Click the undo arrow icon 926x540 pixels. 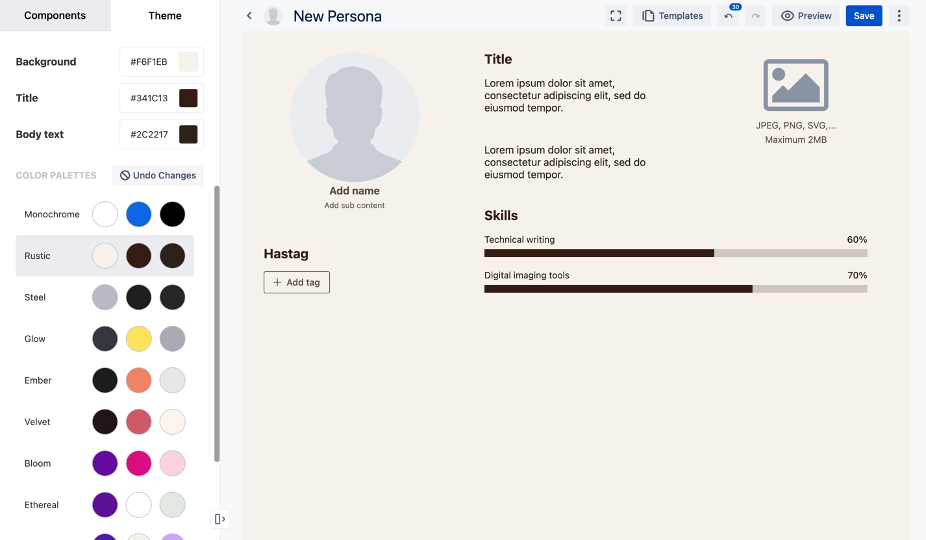(727, 17)
